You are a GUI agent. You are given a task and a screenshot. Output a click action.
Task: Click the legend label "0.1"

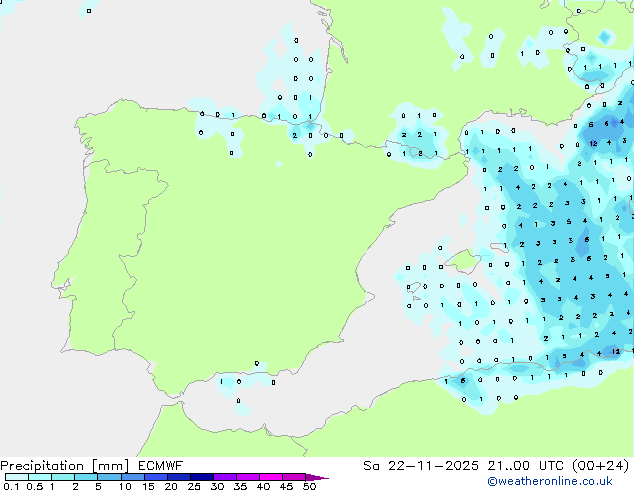coord(11,486)
